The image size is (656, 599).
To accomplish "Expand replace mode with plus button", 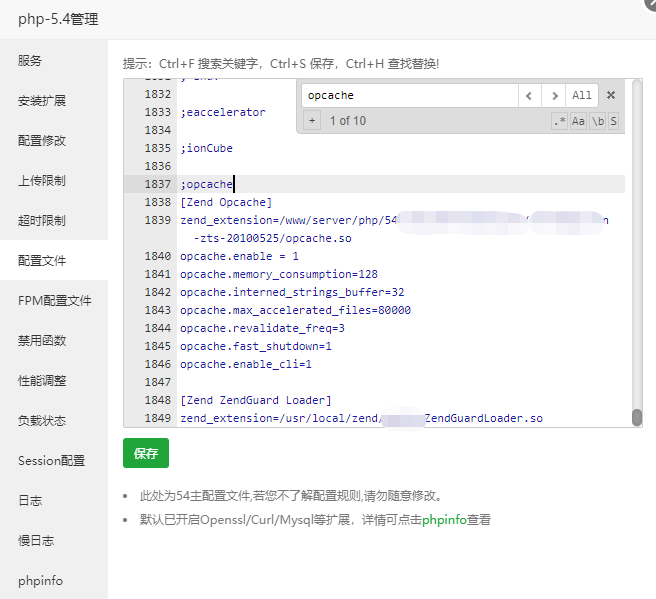I will [x=312, y=121].
